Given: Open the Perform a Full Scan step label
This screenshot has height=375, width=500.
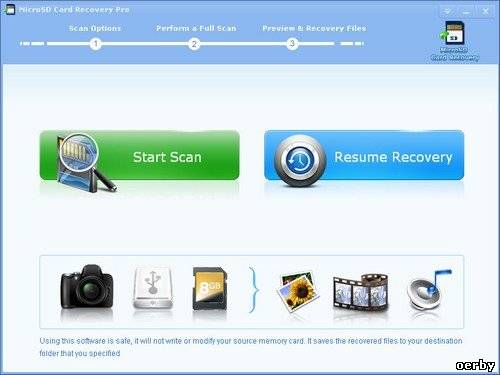Looking at the screenshot, I should point(196,28).
